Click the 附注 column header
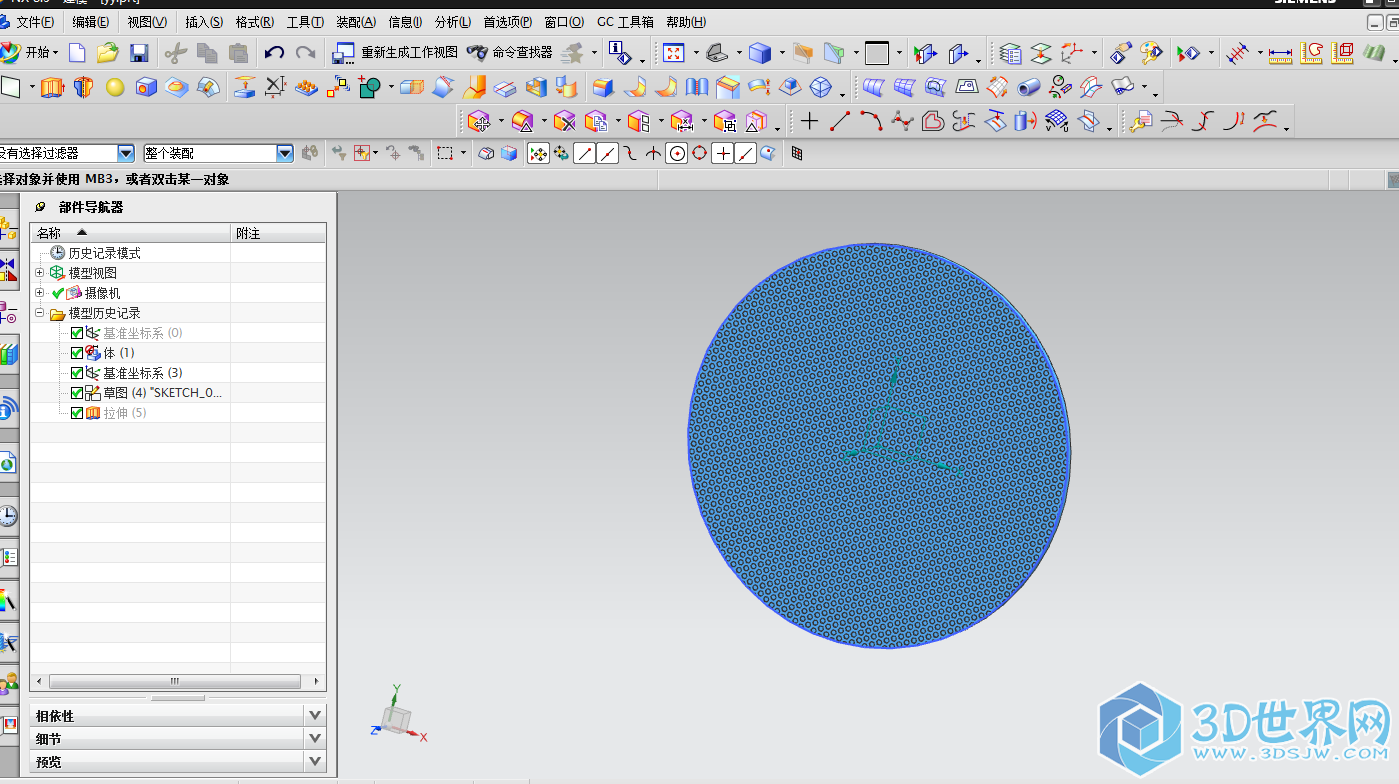Viewport: 1399px width, 784px height. 278,233
